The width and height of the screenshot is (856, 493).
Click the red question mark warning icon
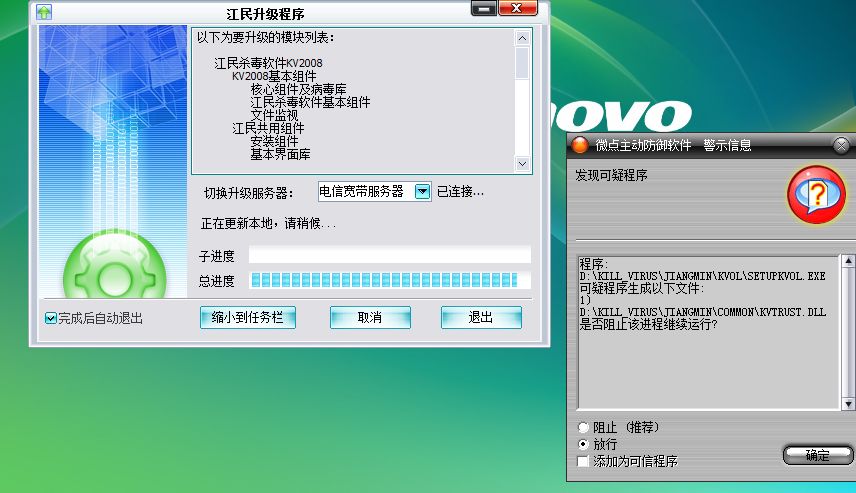click(816, 194)
